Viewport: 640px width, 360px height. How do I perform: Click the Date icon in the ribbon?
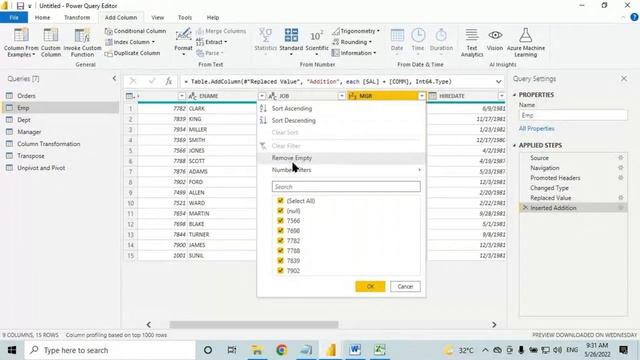397,36
